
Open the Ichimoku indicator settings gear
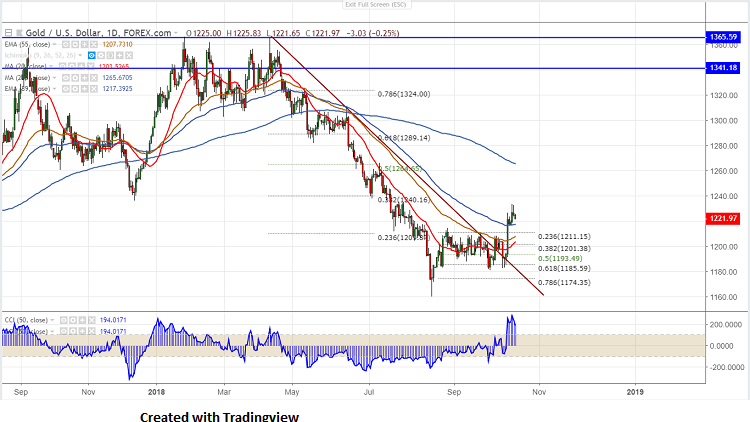(x=101, y=56)
